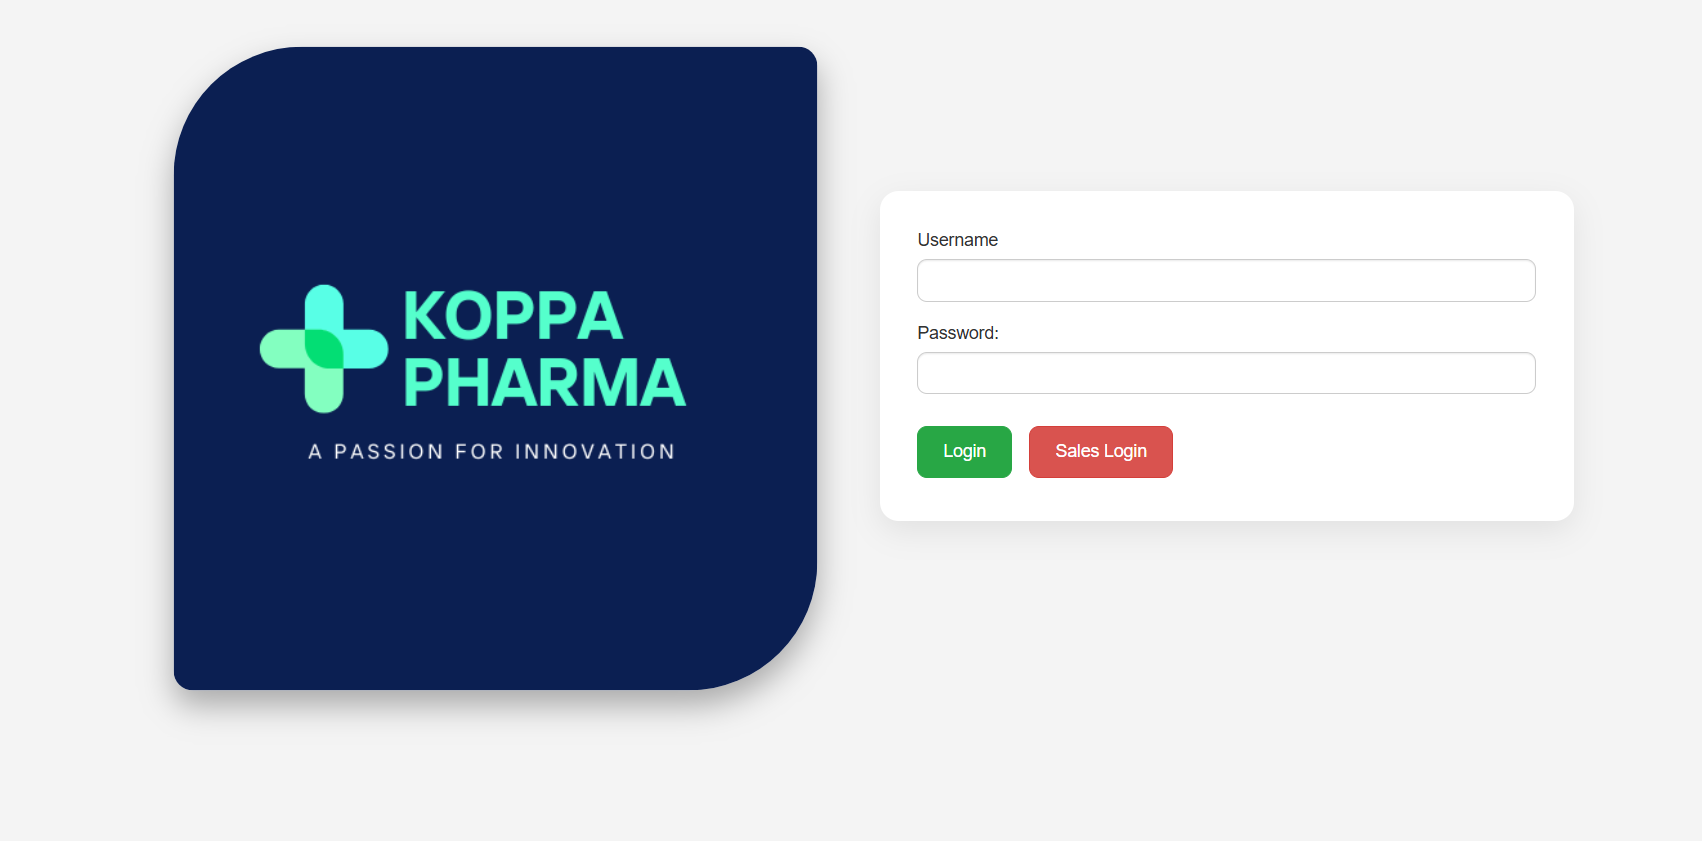Click the left arm of the cross logo
Viewport: 1702px width, 841px height.
(282, 349)
